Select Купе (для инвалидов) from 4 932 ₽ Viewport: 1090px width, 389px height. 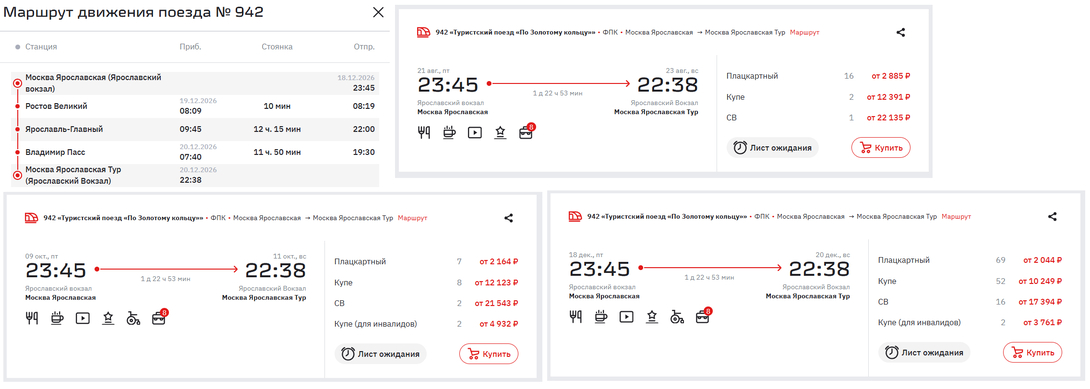click(426, 324)
